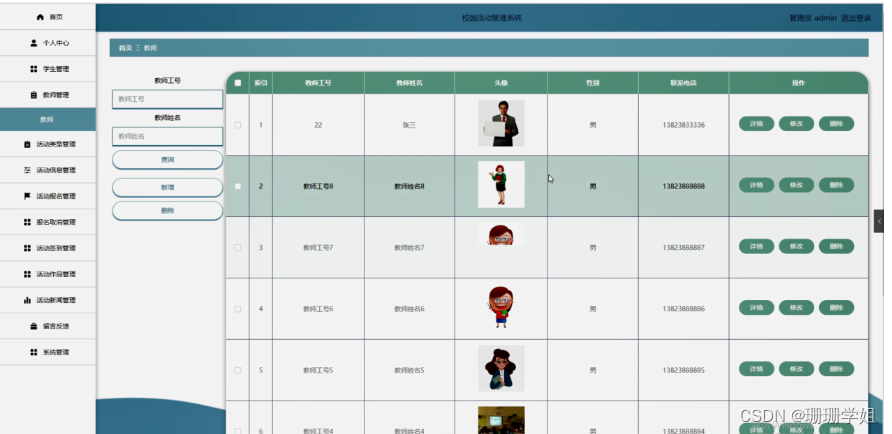Click the 退出登录 logout link

(x=856, y=18)
